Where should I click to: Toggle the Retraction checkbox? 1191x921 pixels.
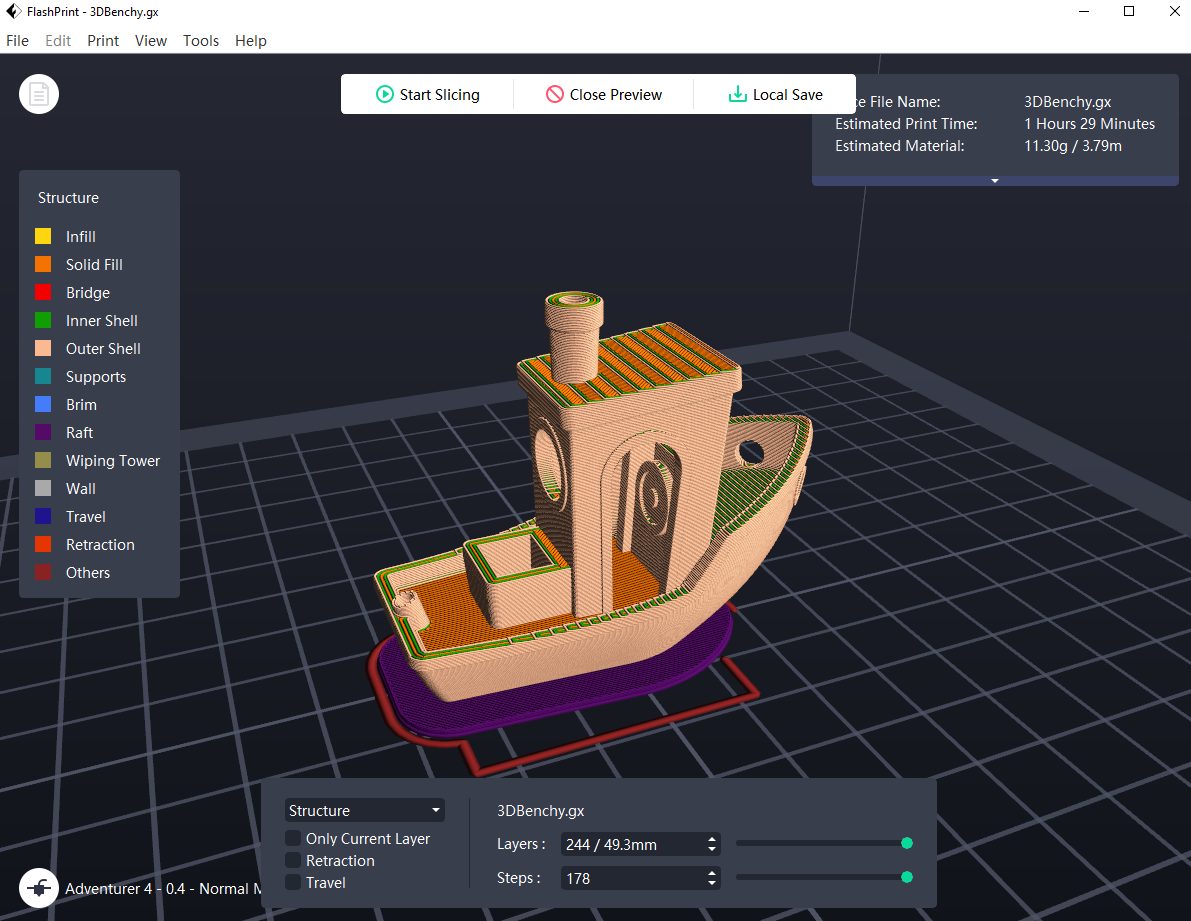tap(292, 860)
